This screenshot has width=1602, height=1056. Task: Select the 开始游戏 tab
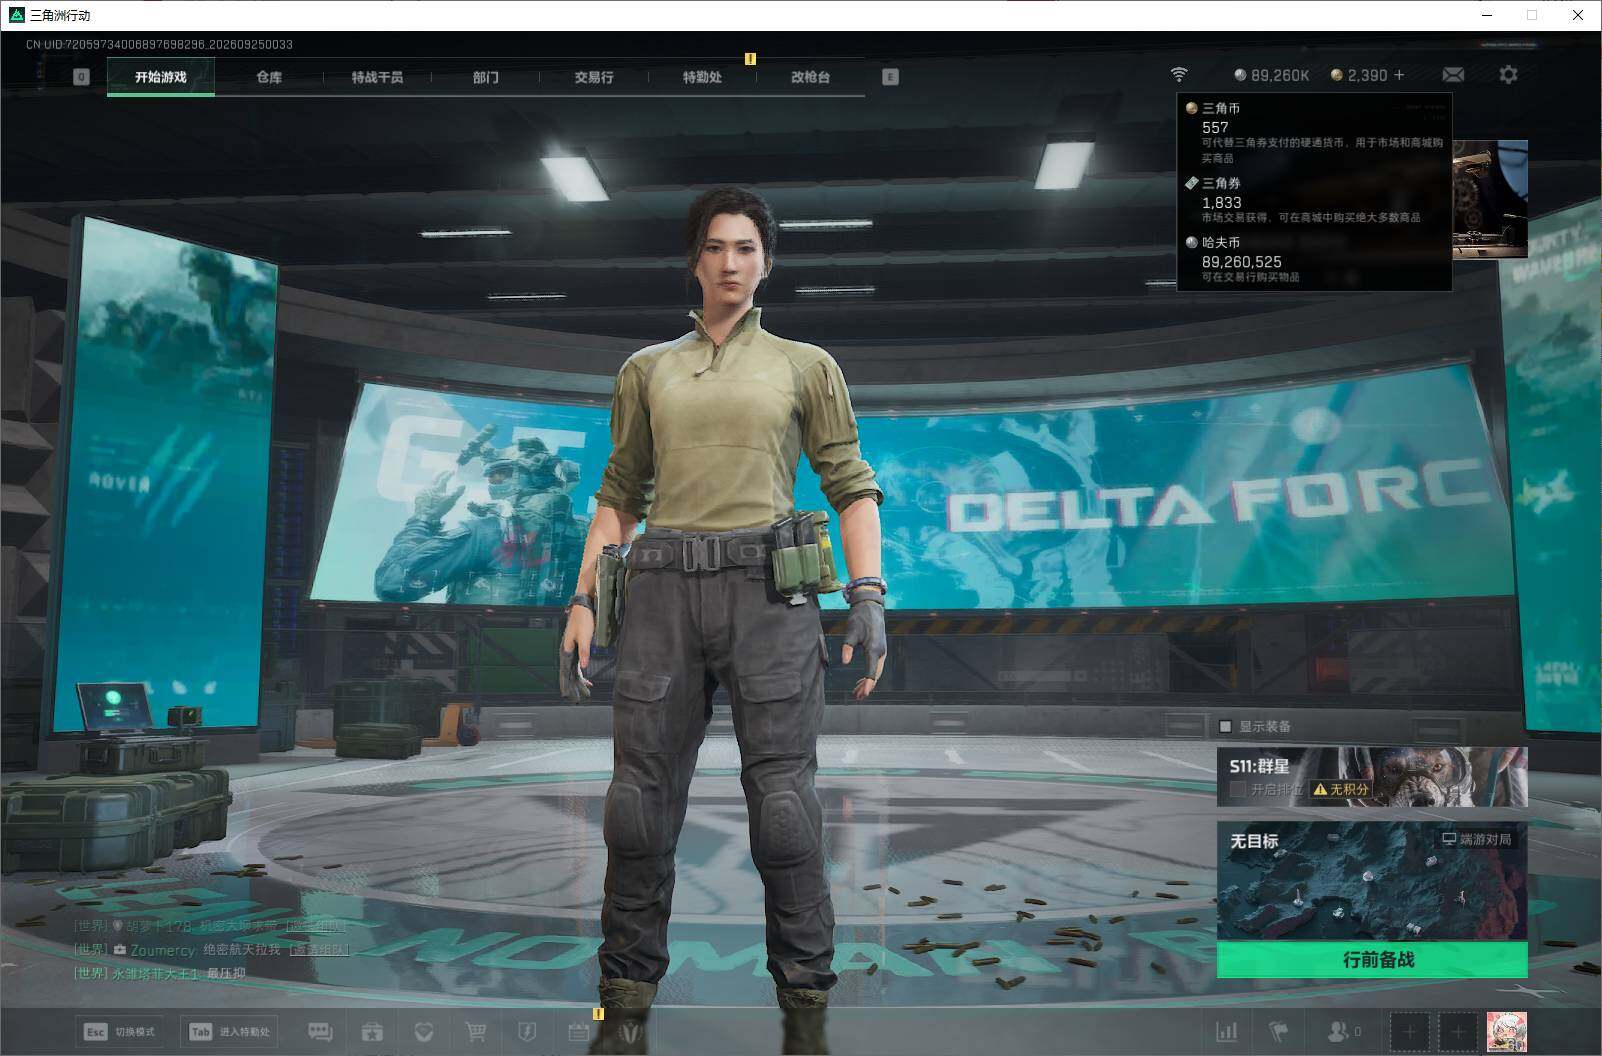click(x=161, y=77)
